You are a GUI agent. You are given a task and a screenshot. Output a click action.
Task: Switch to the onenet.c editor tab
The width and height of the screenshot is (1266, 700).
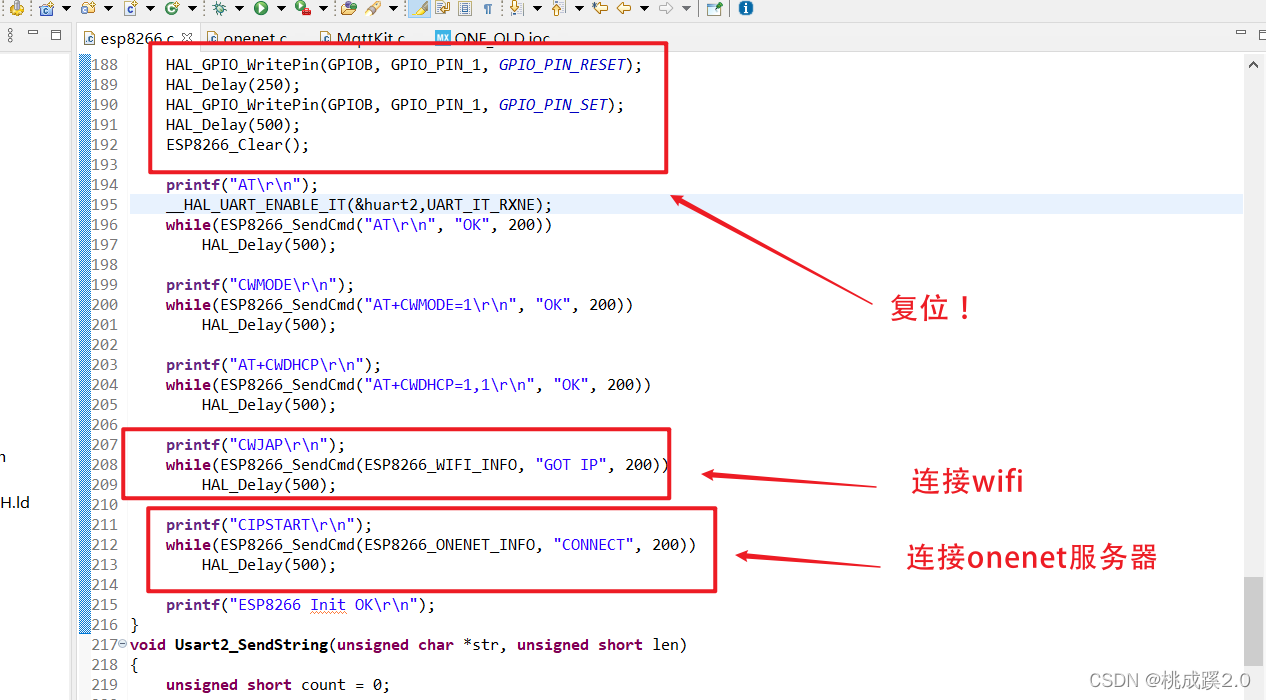point(246,38)
